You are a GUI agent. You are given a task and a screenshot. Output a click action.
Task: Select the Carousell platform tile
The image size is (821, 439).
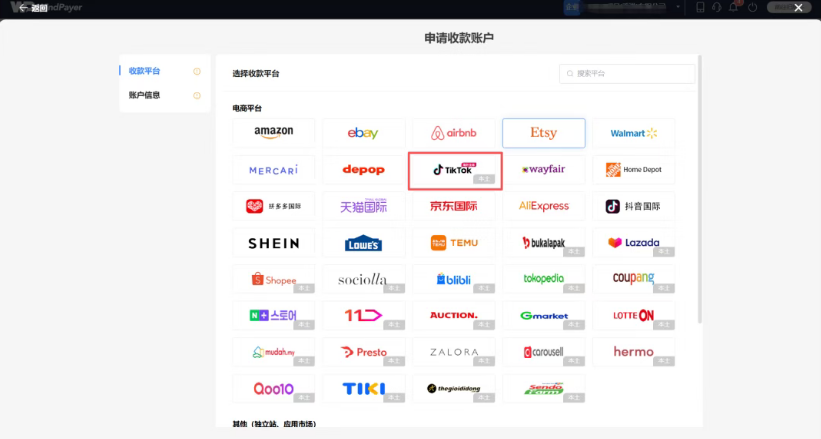(x=543, y=352)
